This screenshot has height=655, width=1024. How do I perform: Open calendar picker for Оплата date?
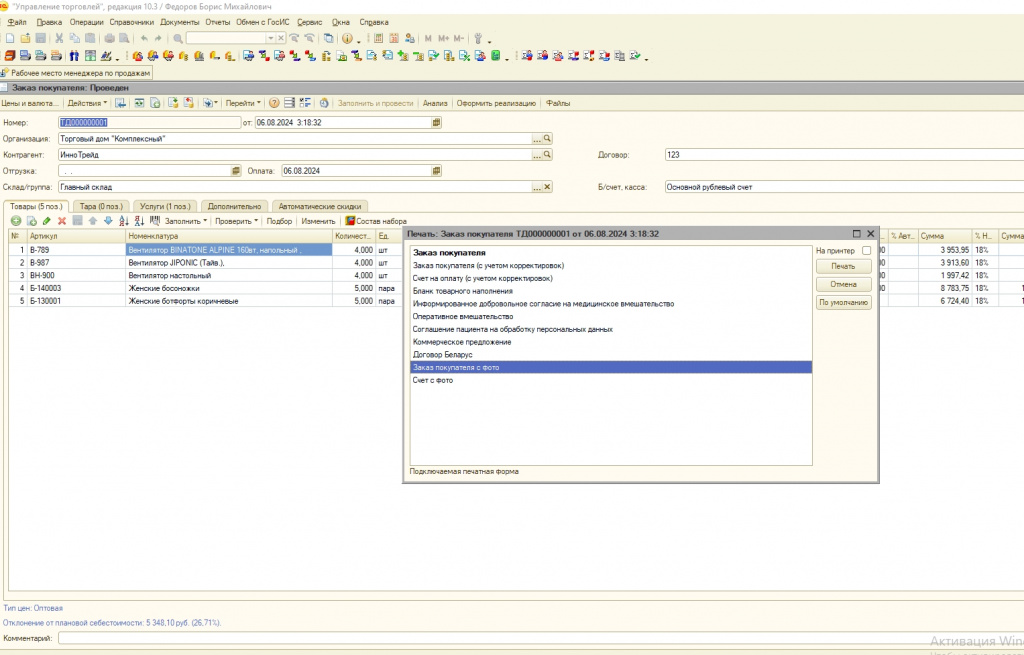(436, 171)
